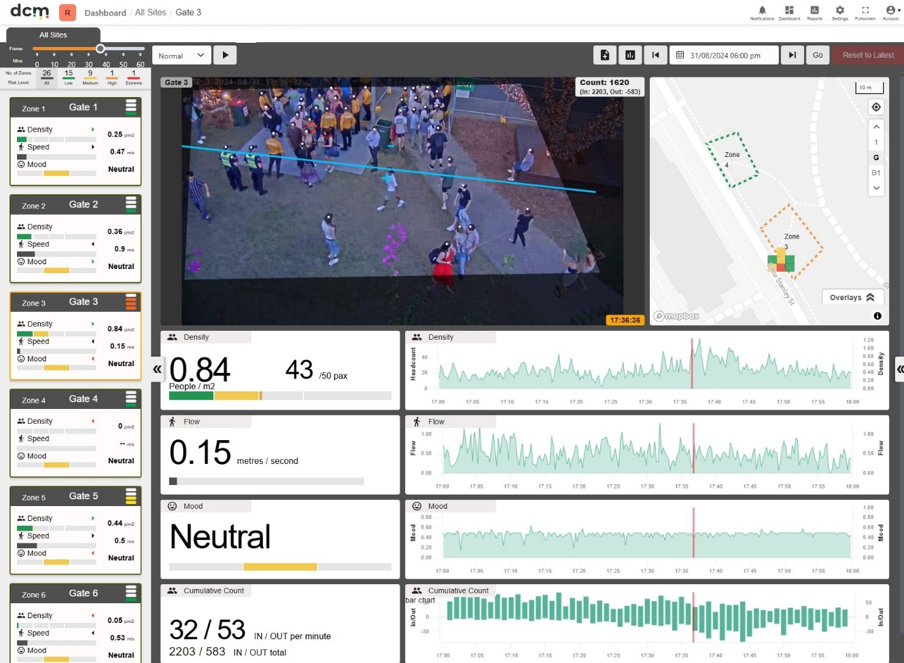The image size is (904, 663).
Task: Expand the Density arrow in Gate 1 card
Action: [93, 130]
